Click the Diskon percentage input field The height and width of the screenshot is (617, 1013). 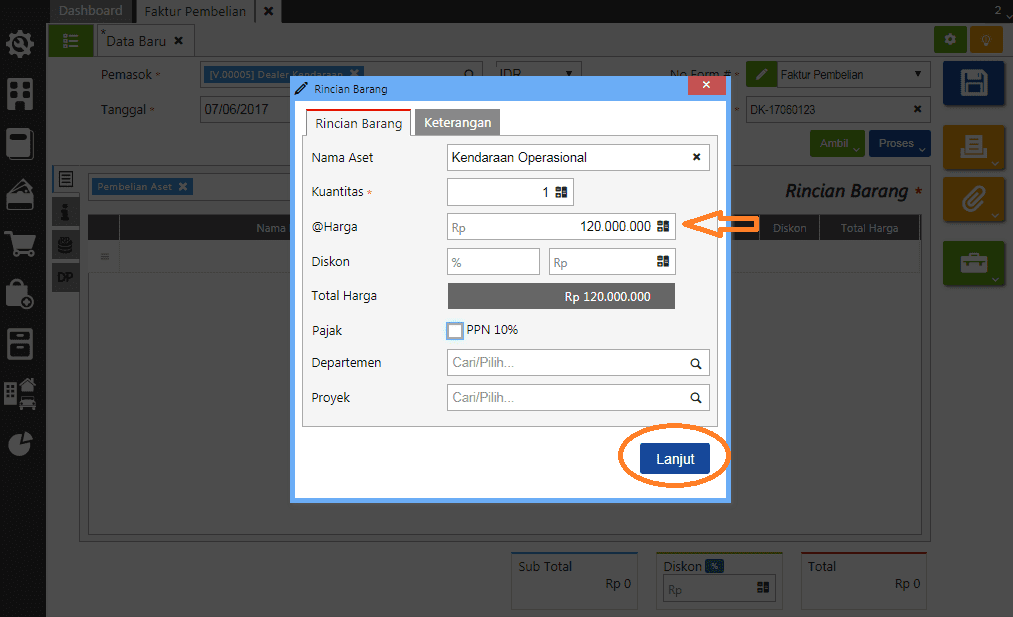pyautogui.click(x=492, y=261)
